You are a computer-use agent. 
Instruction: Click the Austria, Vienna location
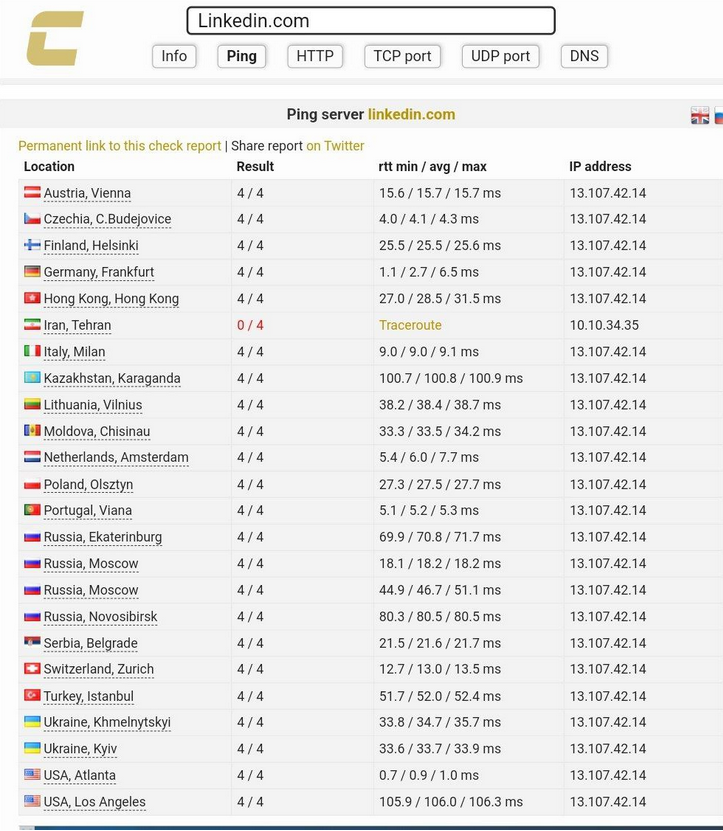coord(87,193)
